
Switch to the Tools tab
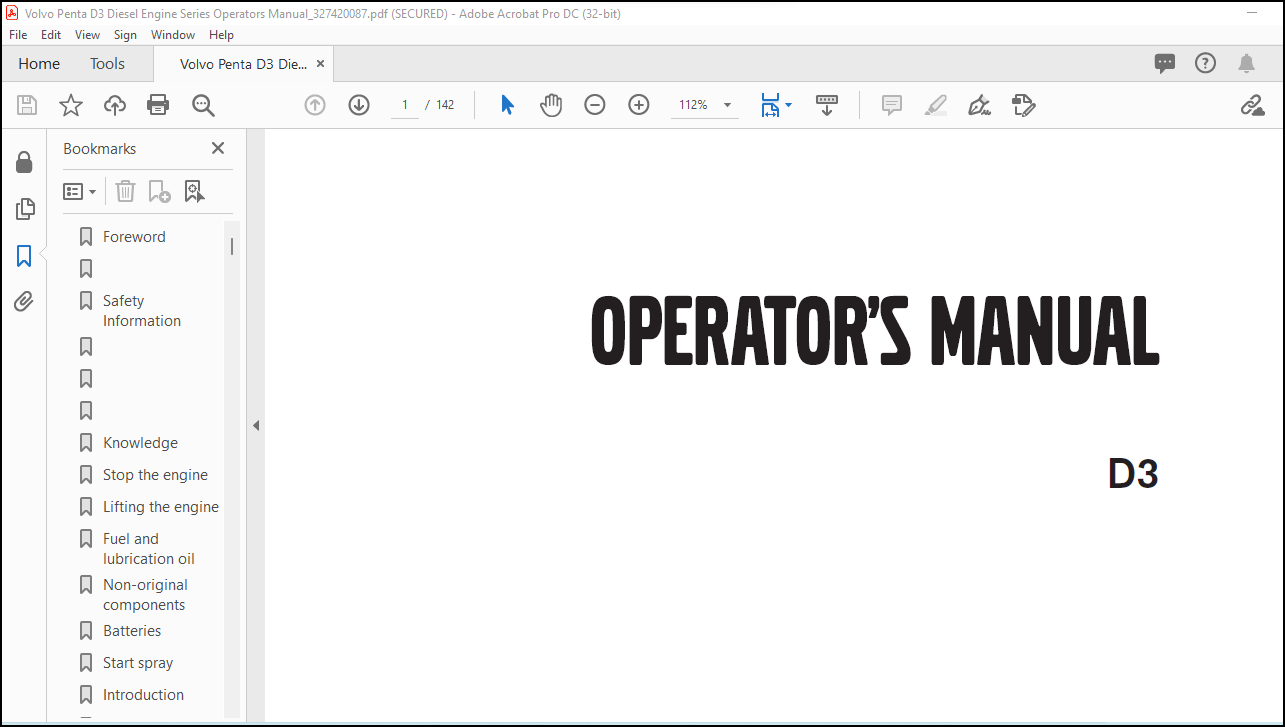click(107, 63)
